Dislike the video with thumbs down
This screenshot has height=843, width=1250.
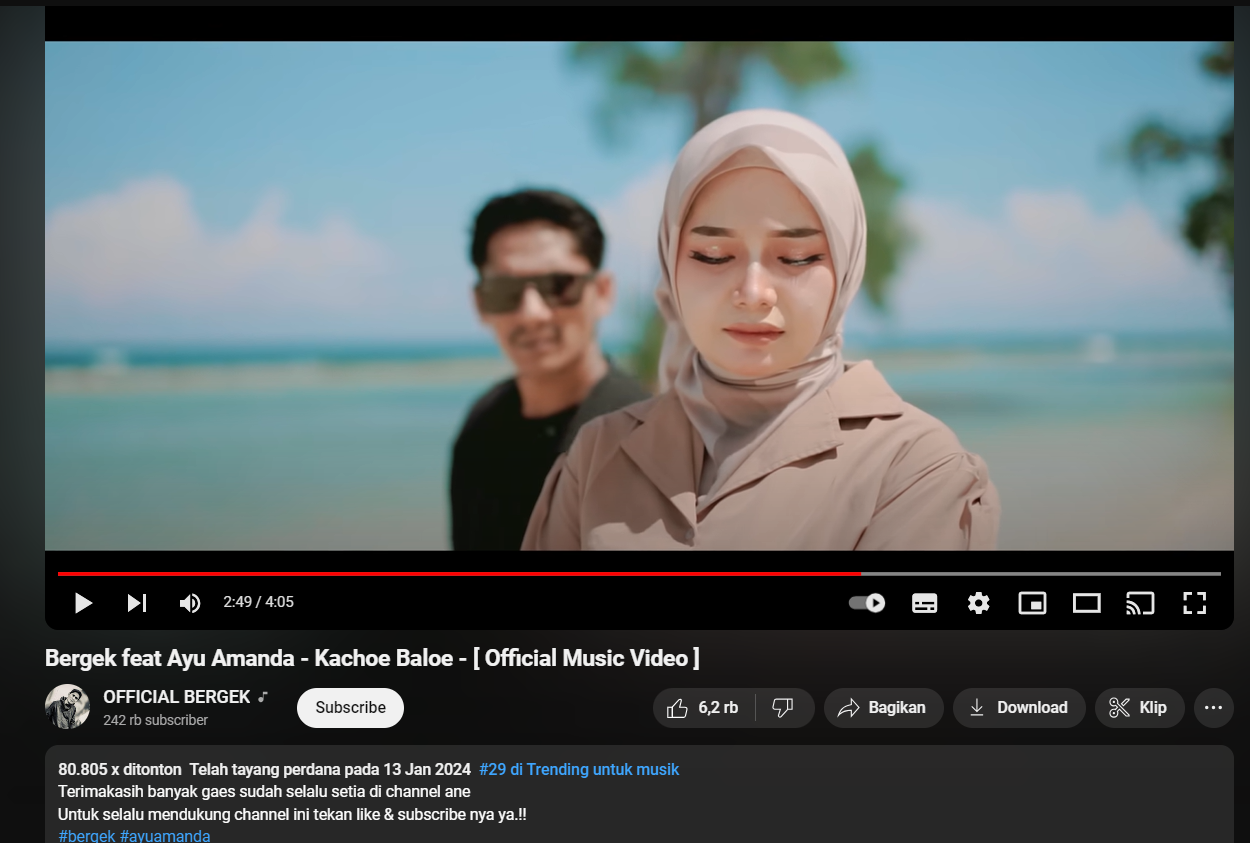[784, 708]
